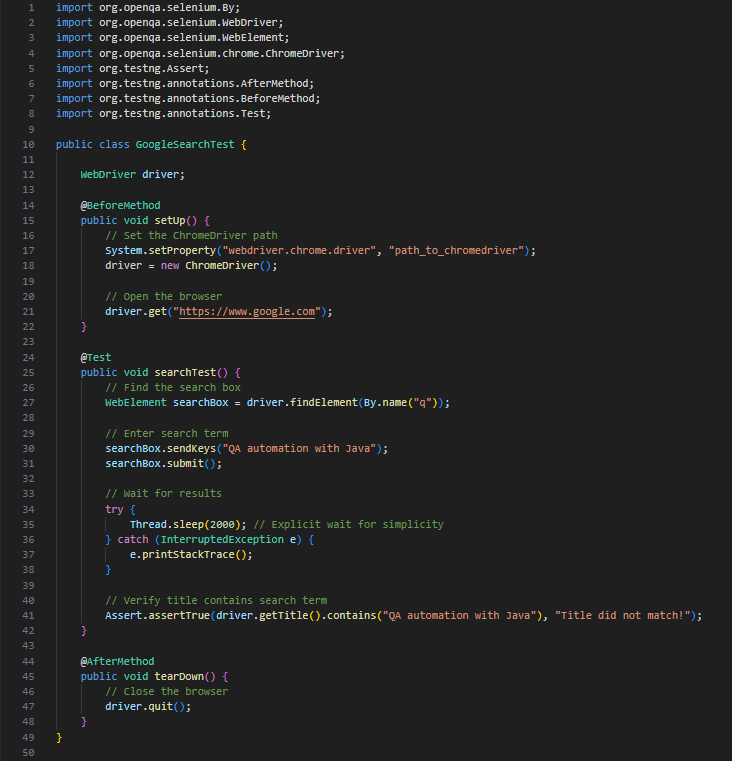Click e.printStackTrace() statement
This screenshot has width=732, height=761.
(191, 555)
